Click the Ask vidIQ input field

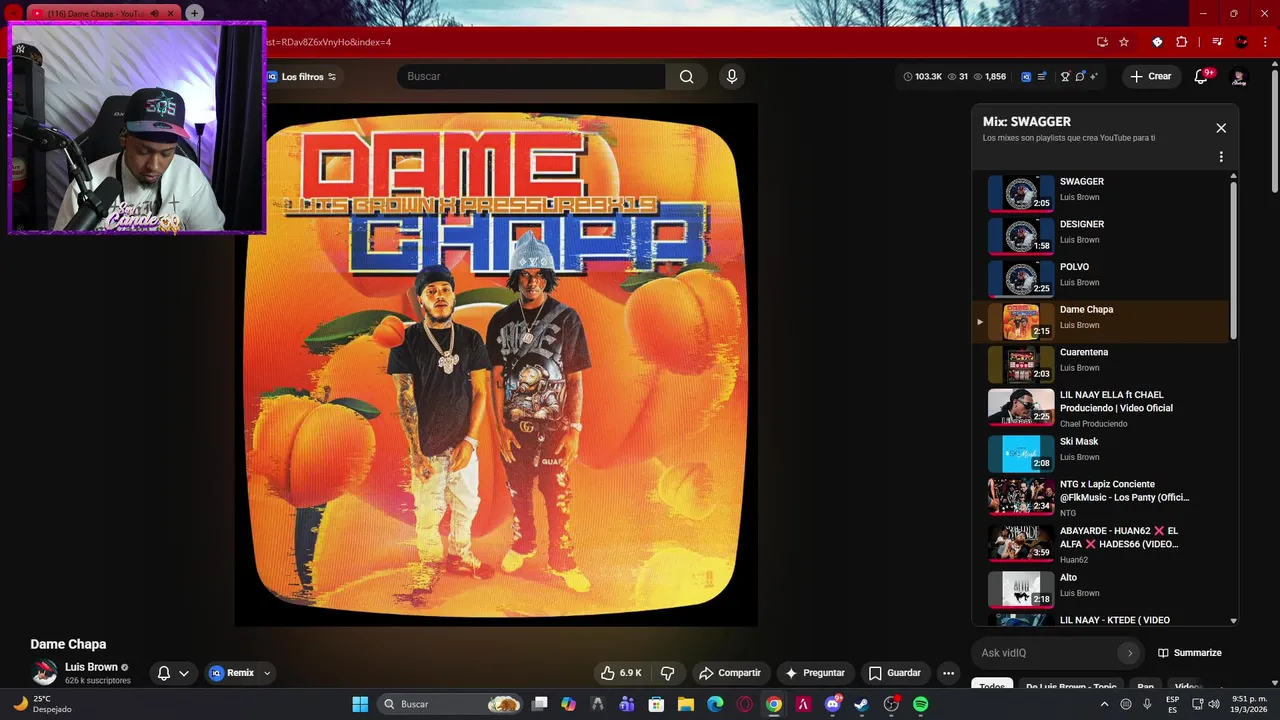(1045, 653)
